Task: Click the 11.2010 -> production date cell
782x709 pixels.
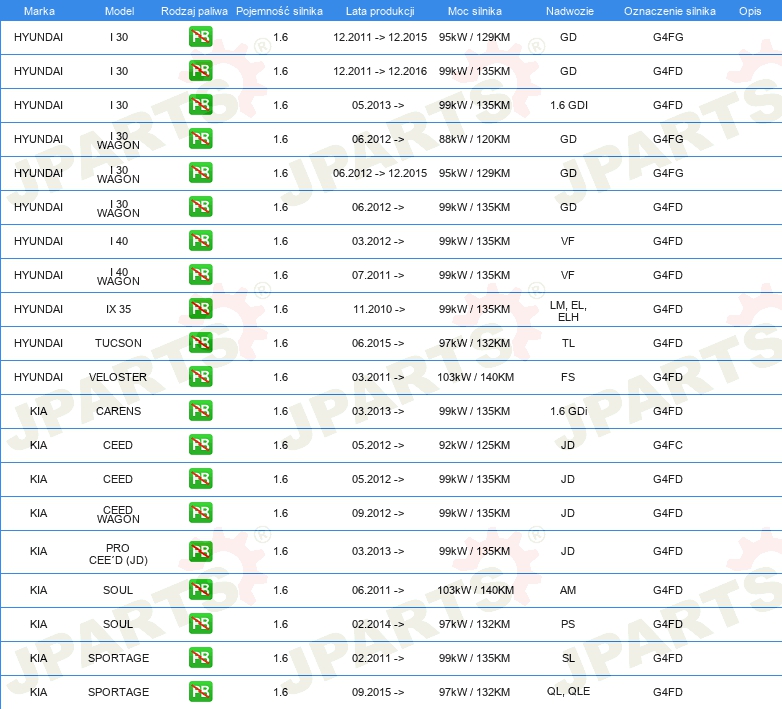Action: tap(379, 309)
